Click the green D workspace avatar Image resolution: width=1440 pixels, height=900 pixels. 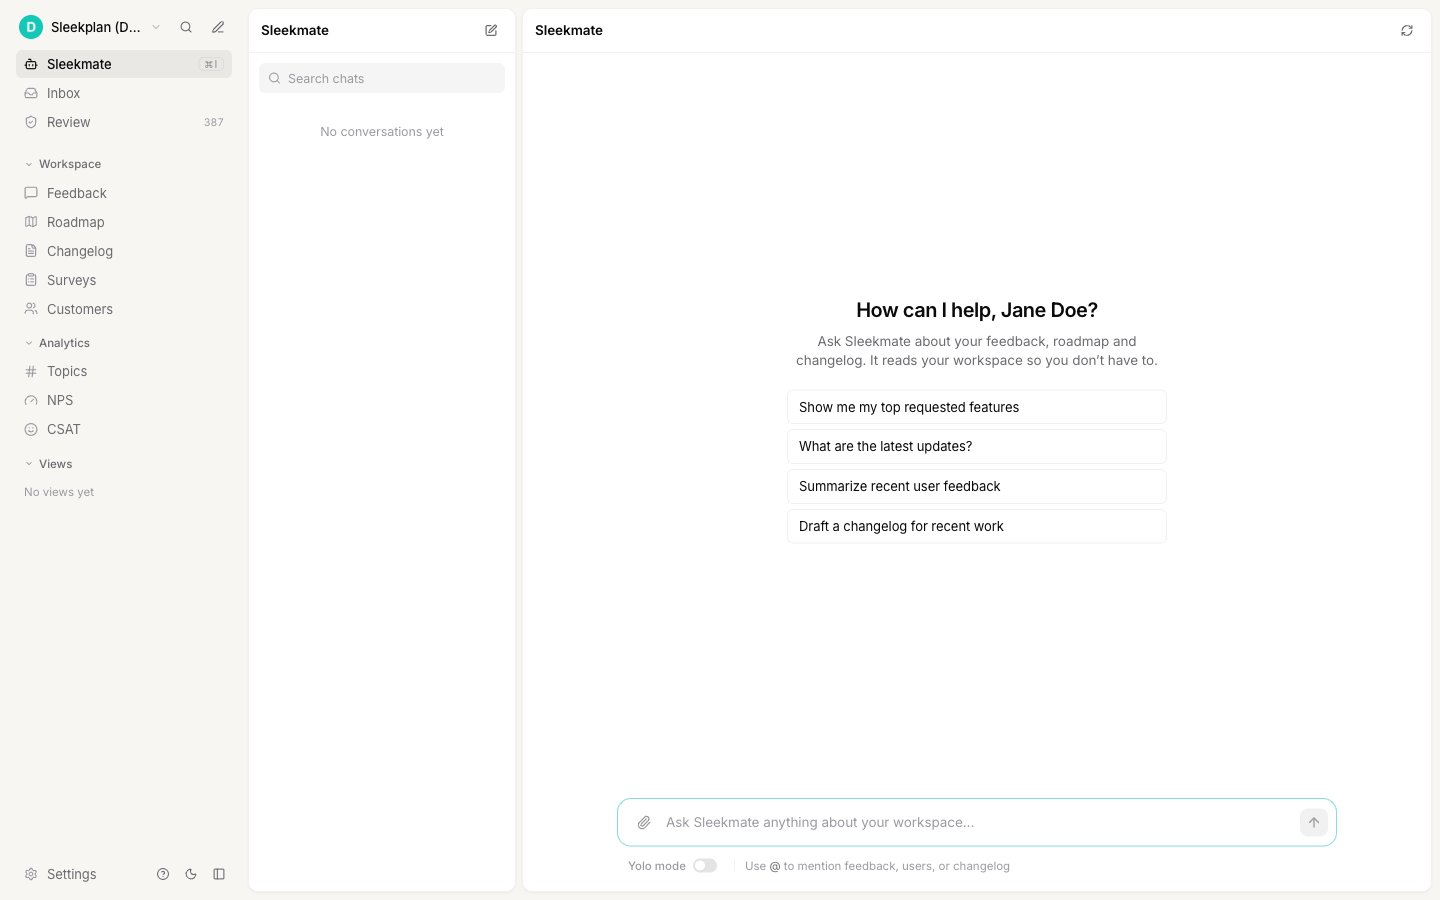click(31, 27)
